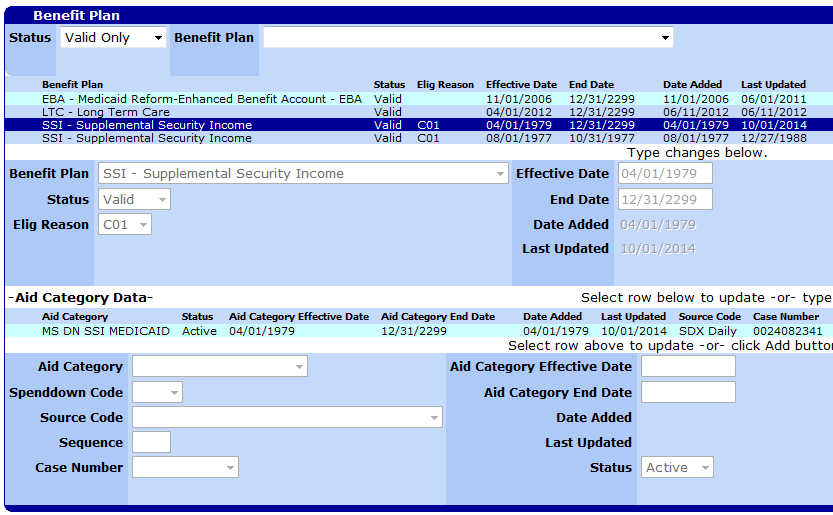Click the End Date field with 12/31/2299
This screenshot has width=833, height=515.
click(666, 199)
